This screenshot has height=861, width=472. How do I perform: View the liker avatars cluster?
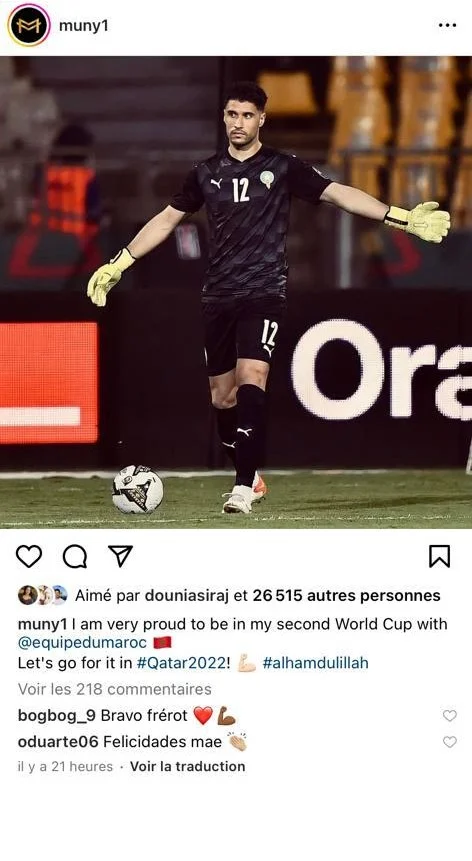click(43, 595)
